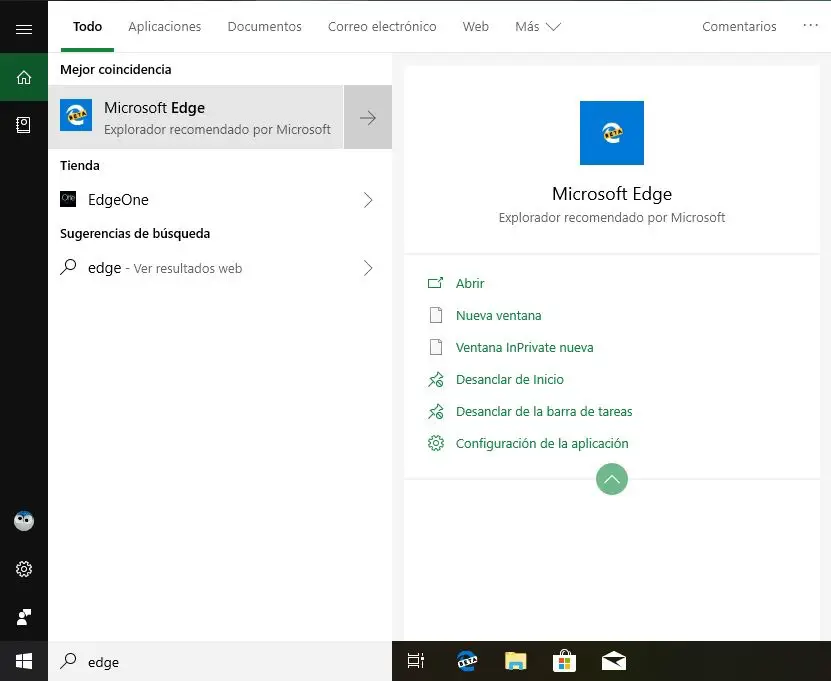Select the Microsoft Edge best match result
The width and height of the screenshot is (831, 681).
(196, 117)
